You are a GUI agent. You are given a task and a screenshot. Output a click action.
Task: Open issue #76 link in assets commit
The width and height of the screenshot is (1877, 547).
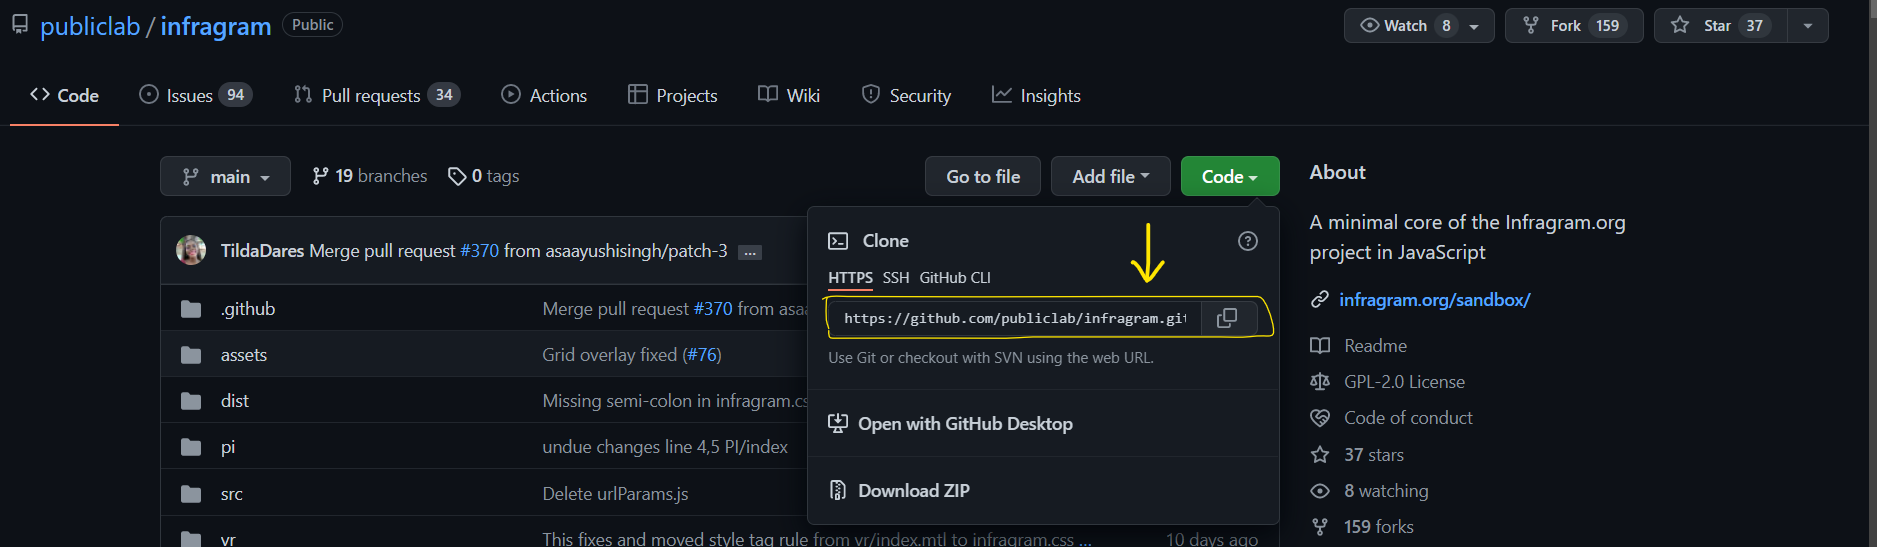[702, 355]
